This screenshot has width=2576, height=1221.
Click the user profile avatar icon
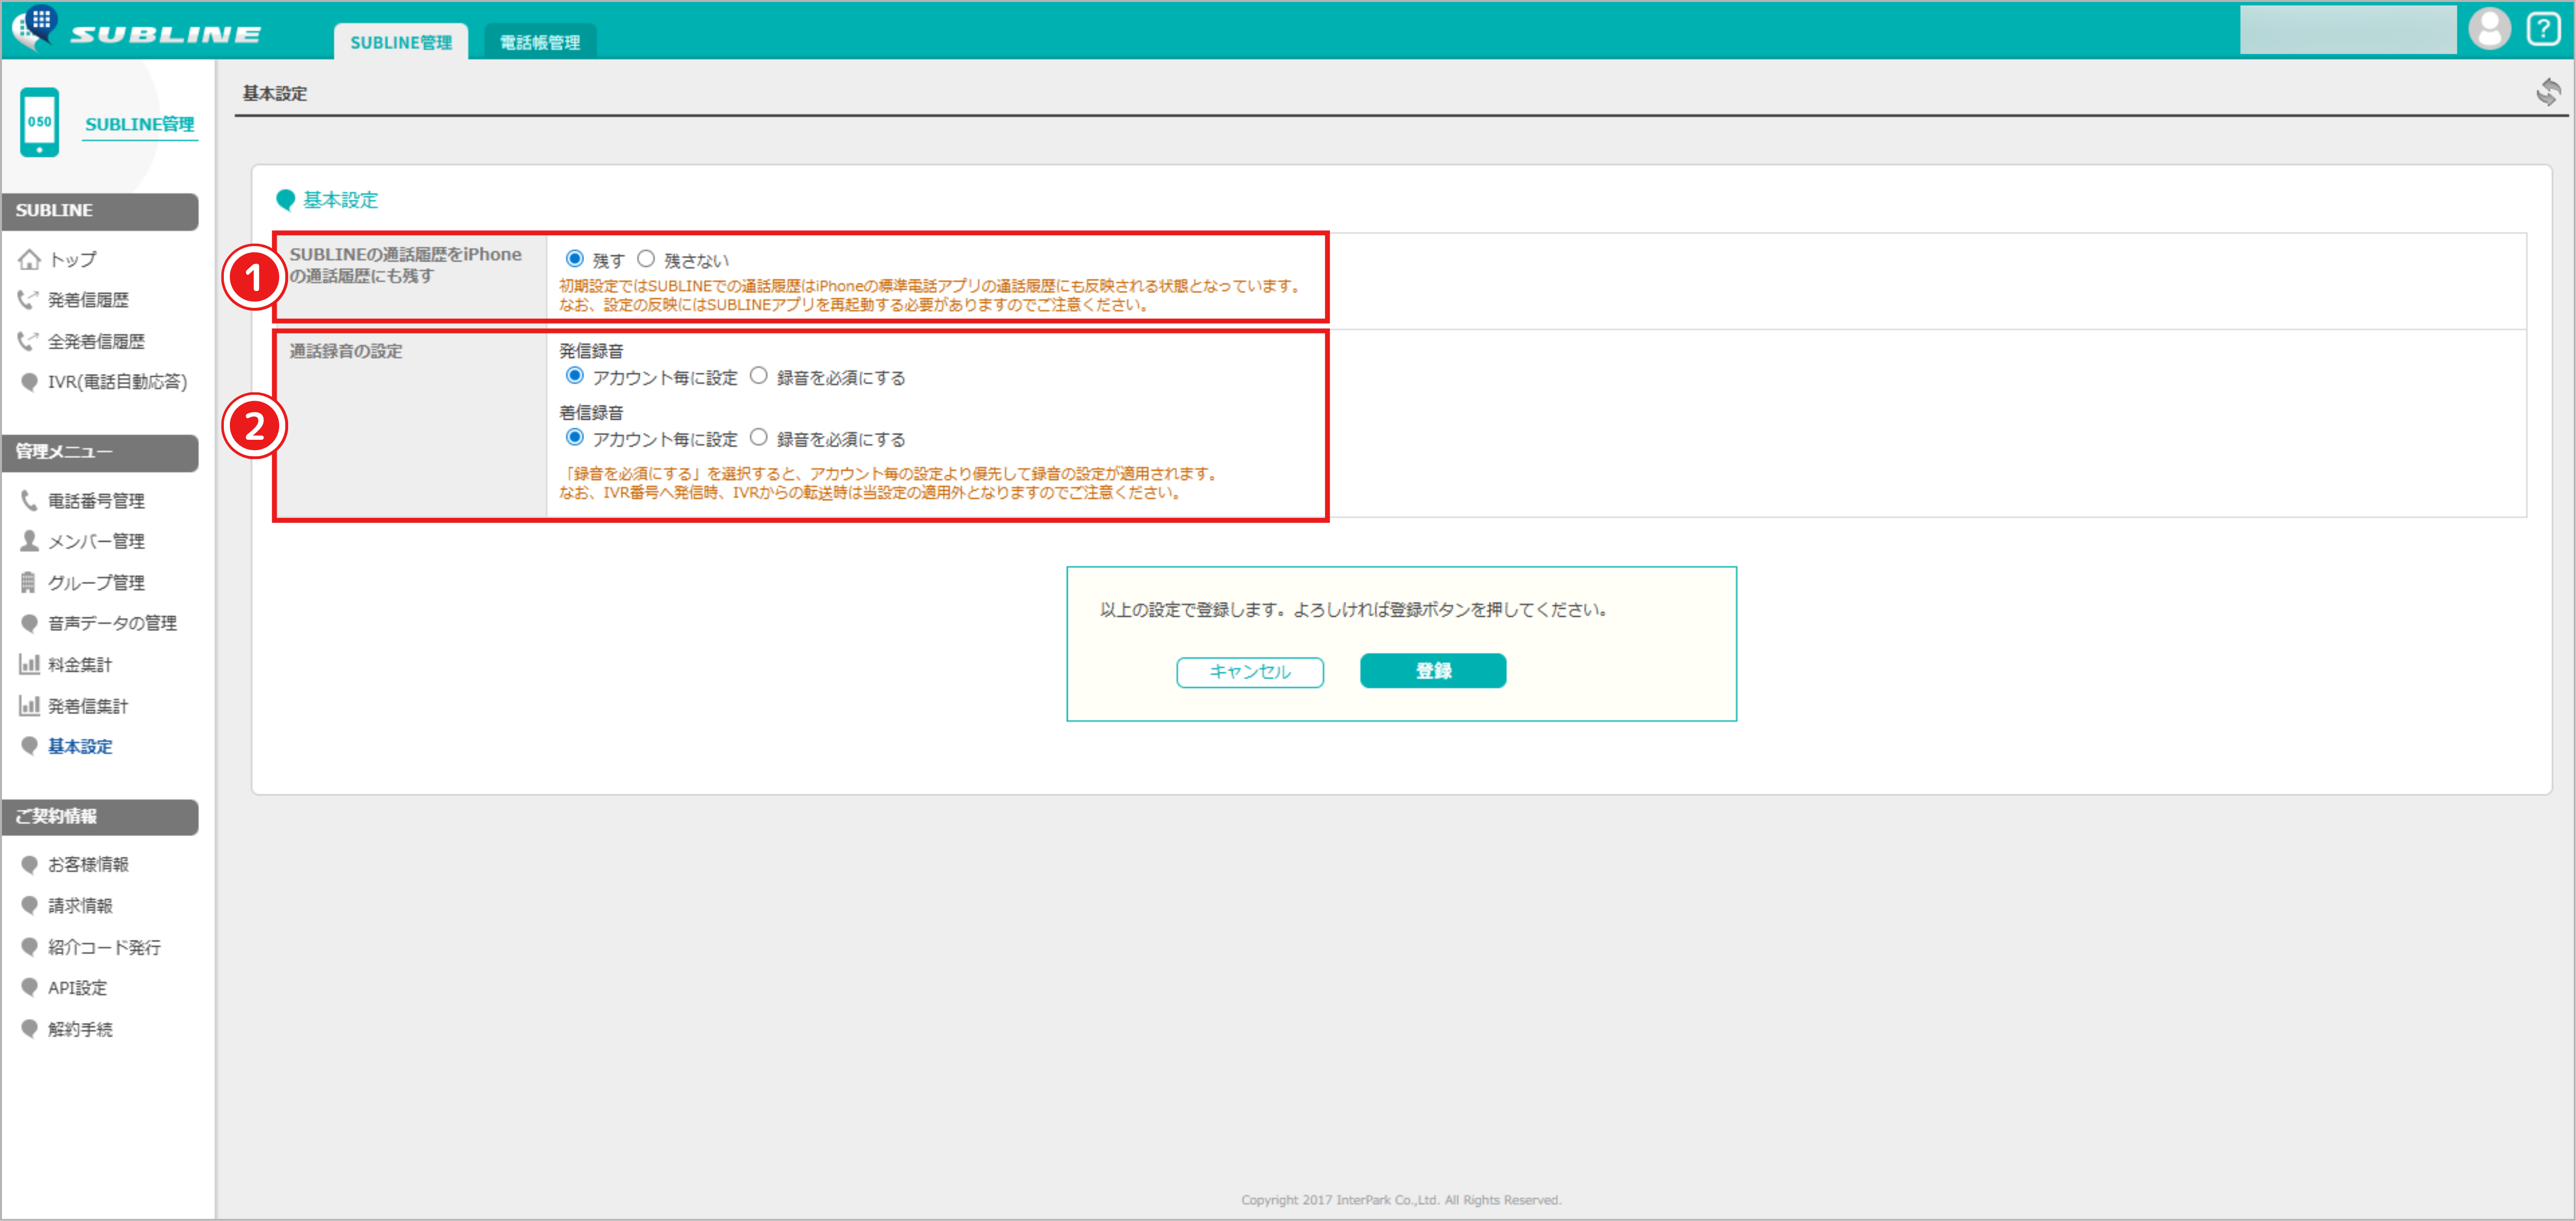pyautogui.click(x=2489, y=28)
